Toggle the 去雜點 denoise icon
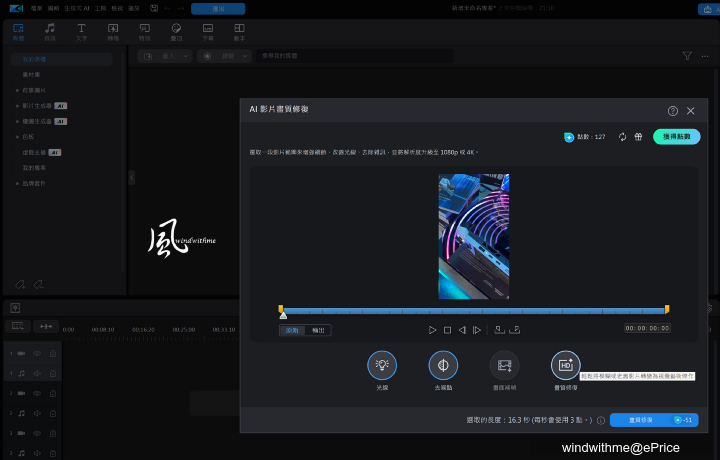Image resolution: width=720 pixels, height=460 pixels. tap(443, 365)
